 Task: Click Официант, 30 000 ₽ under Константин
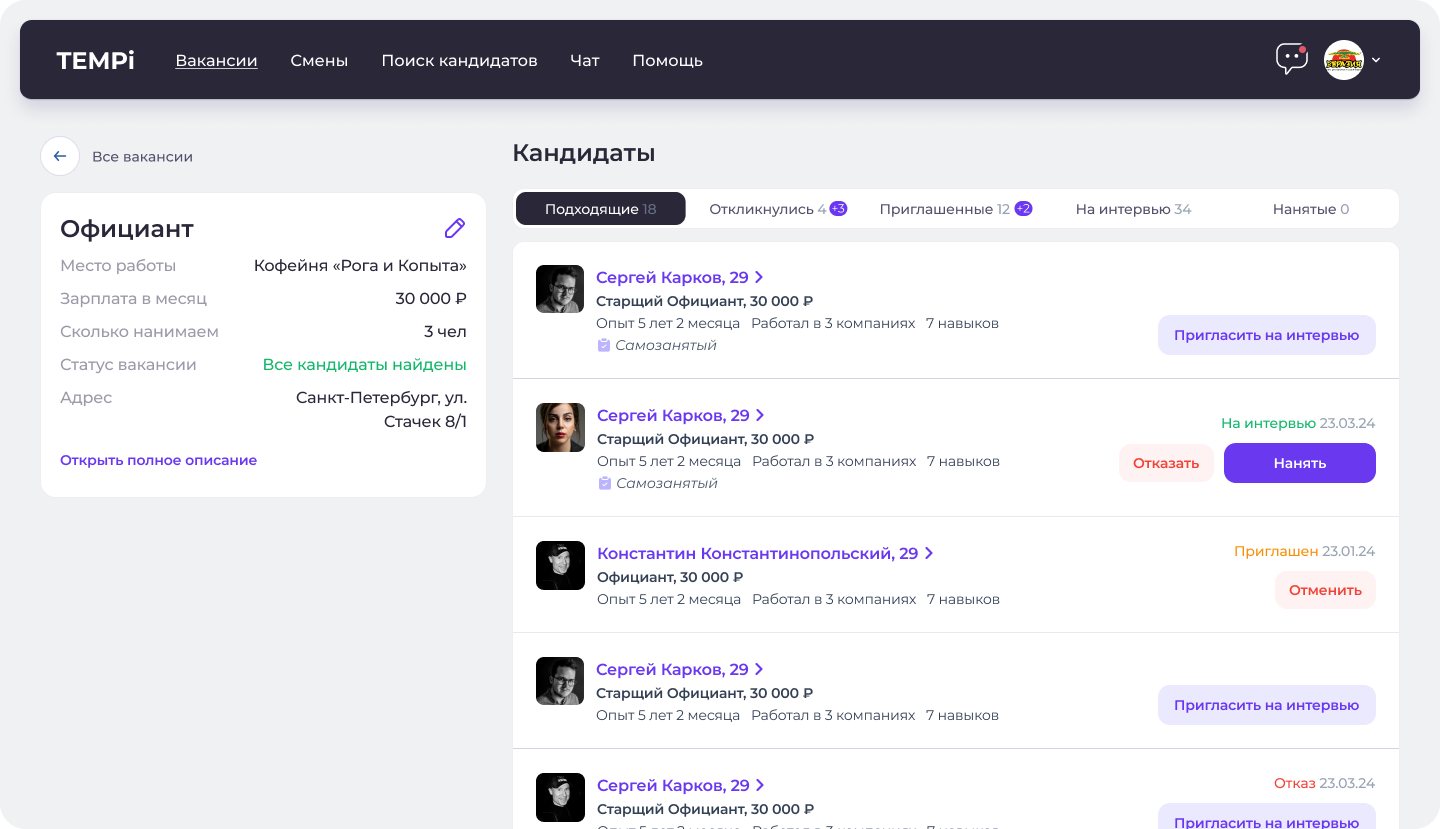click(x=670, y=577)
